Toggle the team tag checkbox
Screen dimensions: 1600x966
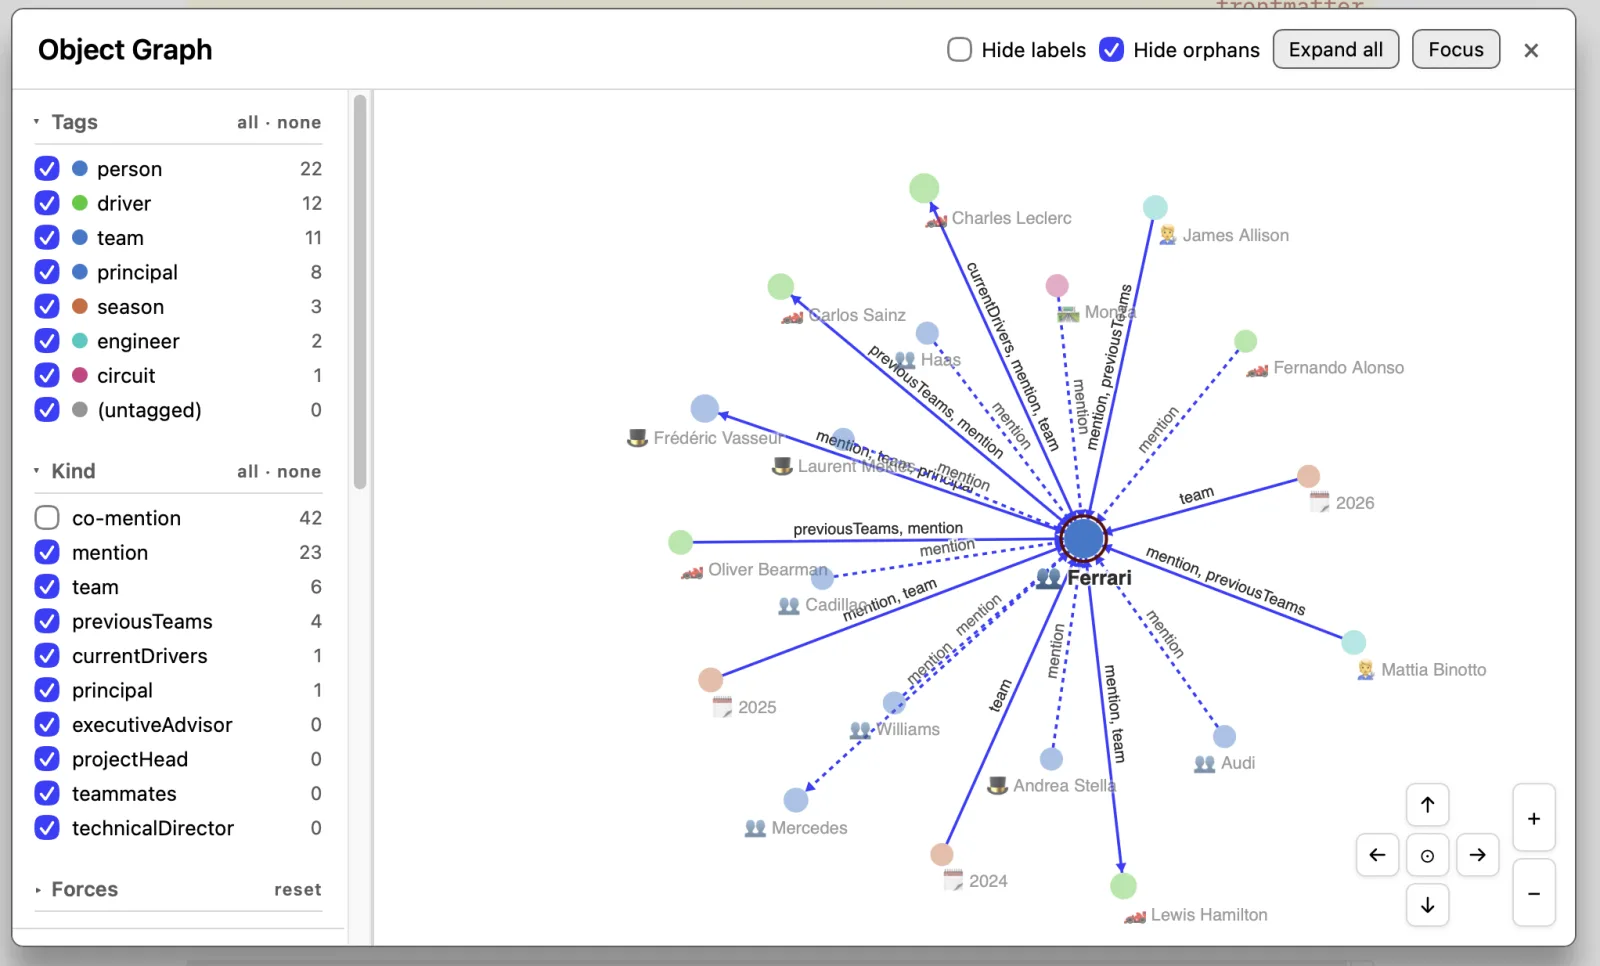47,238
